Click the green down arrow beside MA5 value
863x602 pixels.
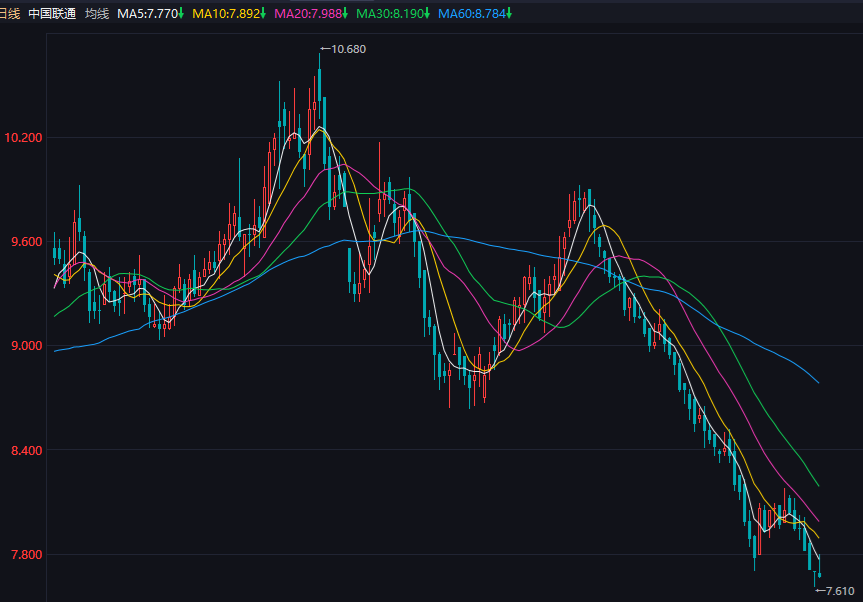(x=182, y=13)
